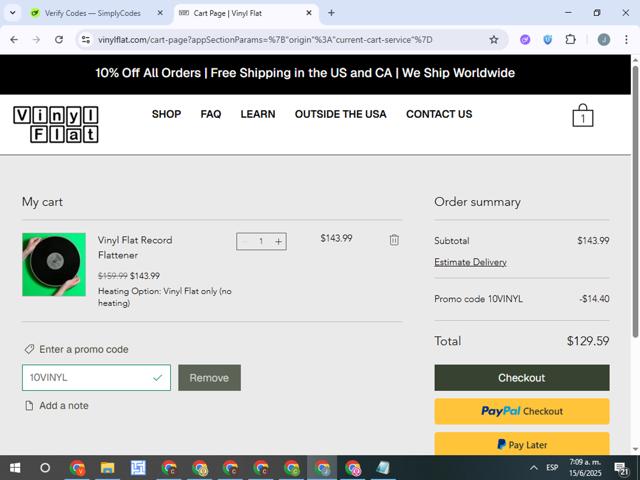This screenshot has width=640, height=480.
Task: Close the Cart Page Vinyl Flat tab
Action: (x=309, y=13)
